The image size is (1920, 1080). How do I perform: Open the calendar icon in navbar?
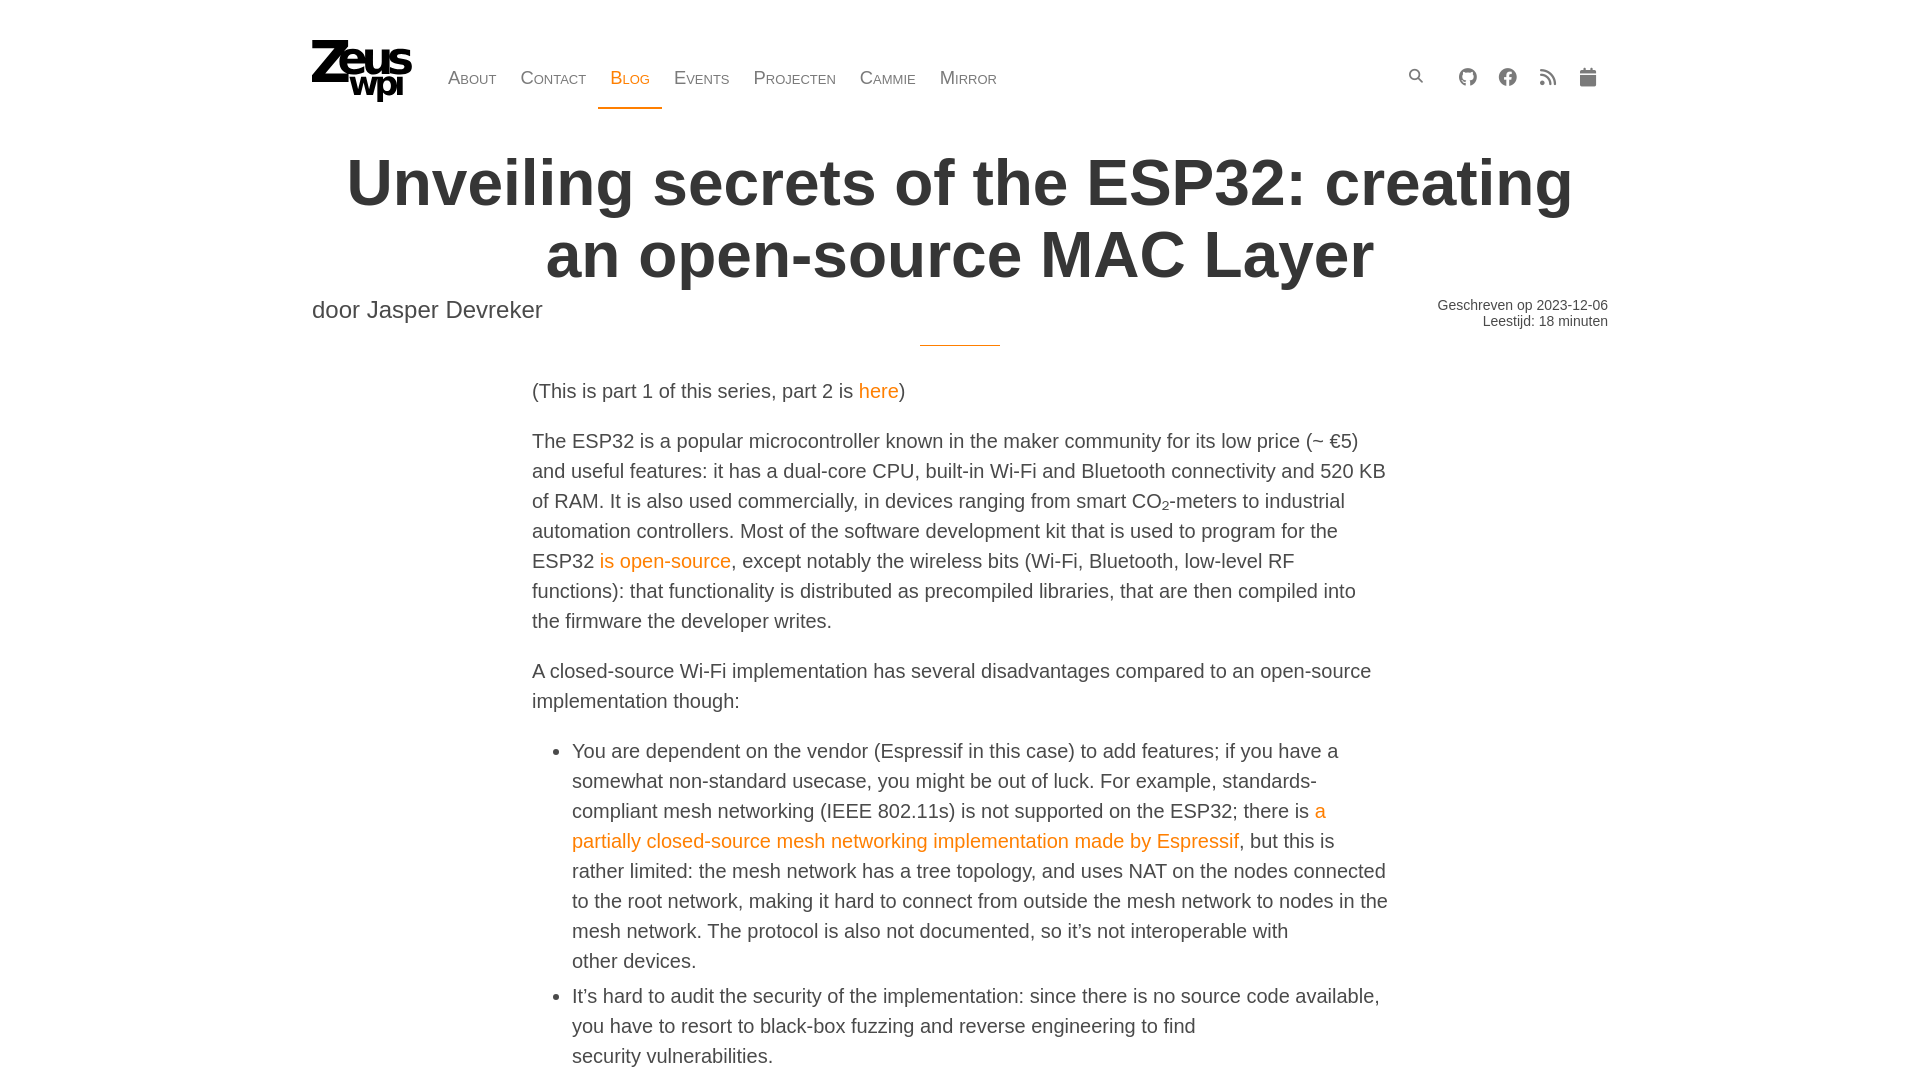[1586, 76]
